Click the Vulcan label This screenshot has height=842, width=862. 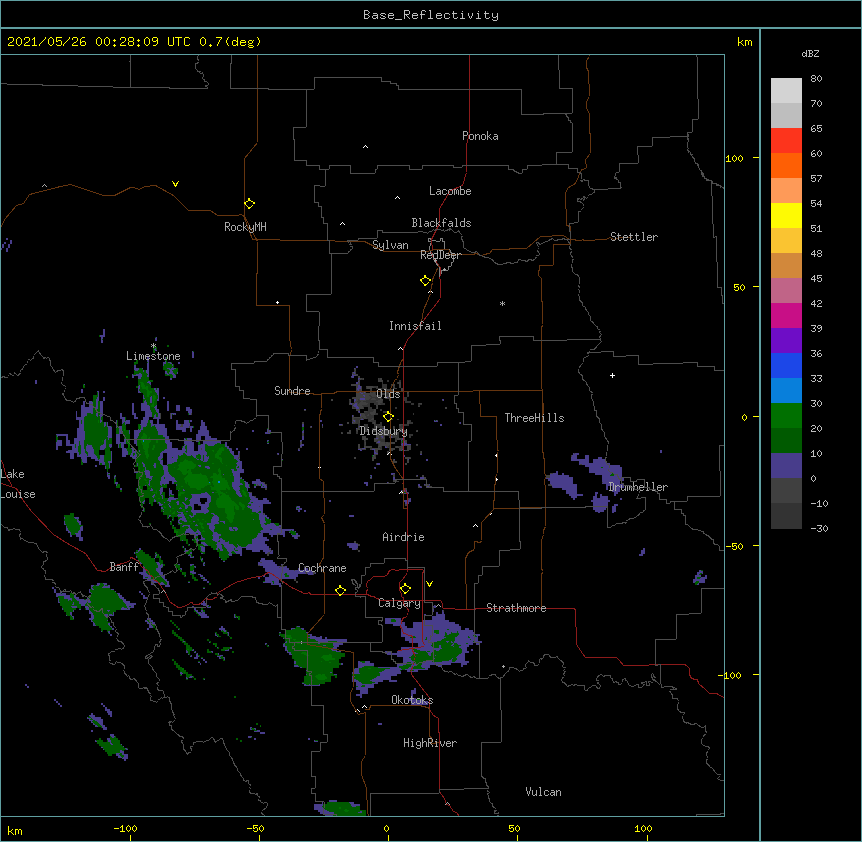coord(543,792)
